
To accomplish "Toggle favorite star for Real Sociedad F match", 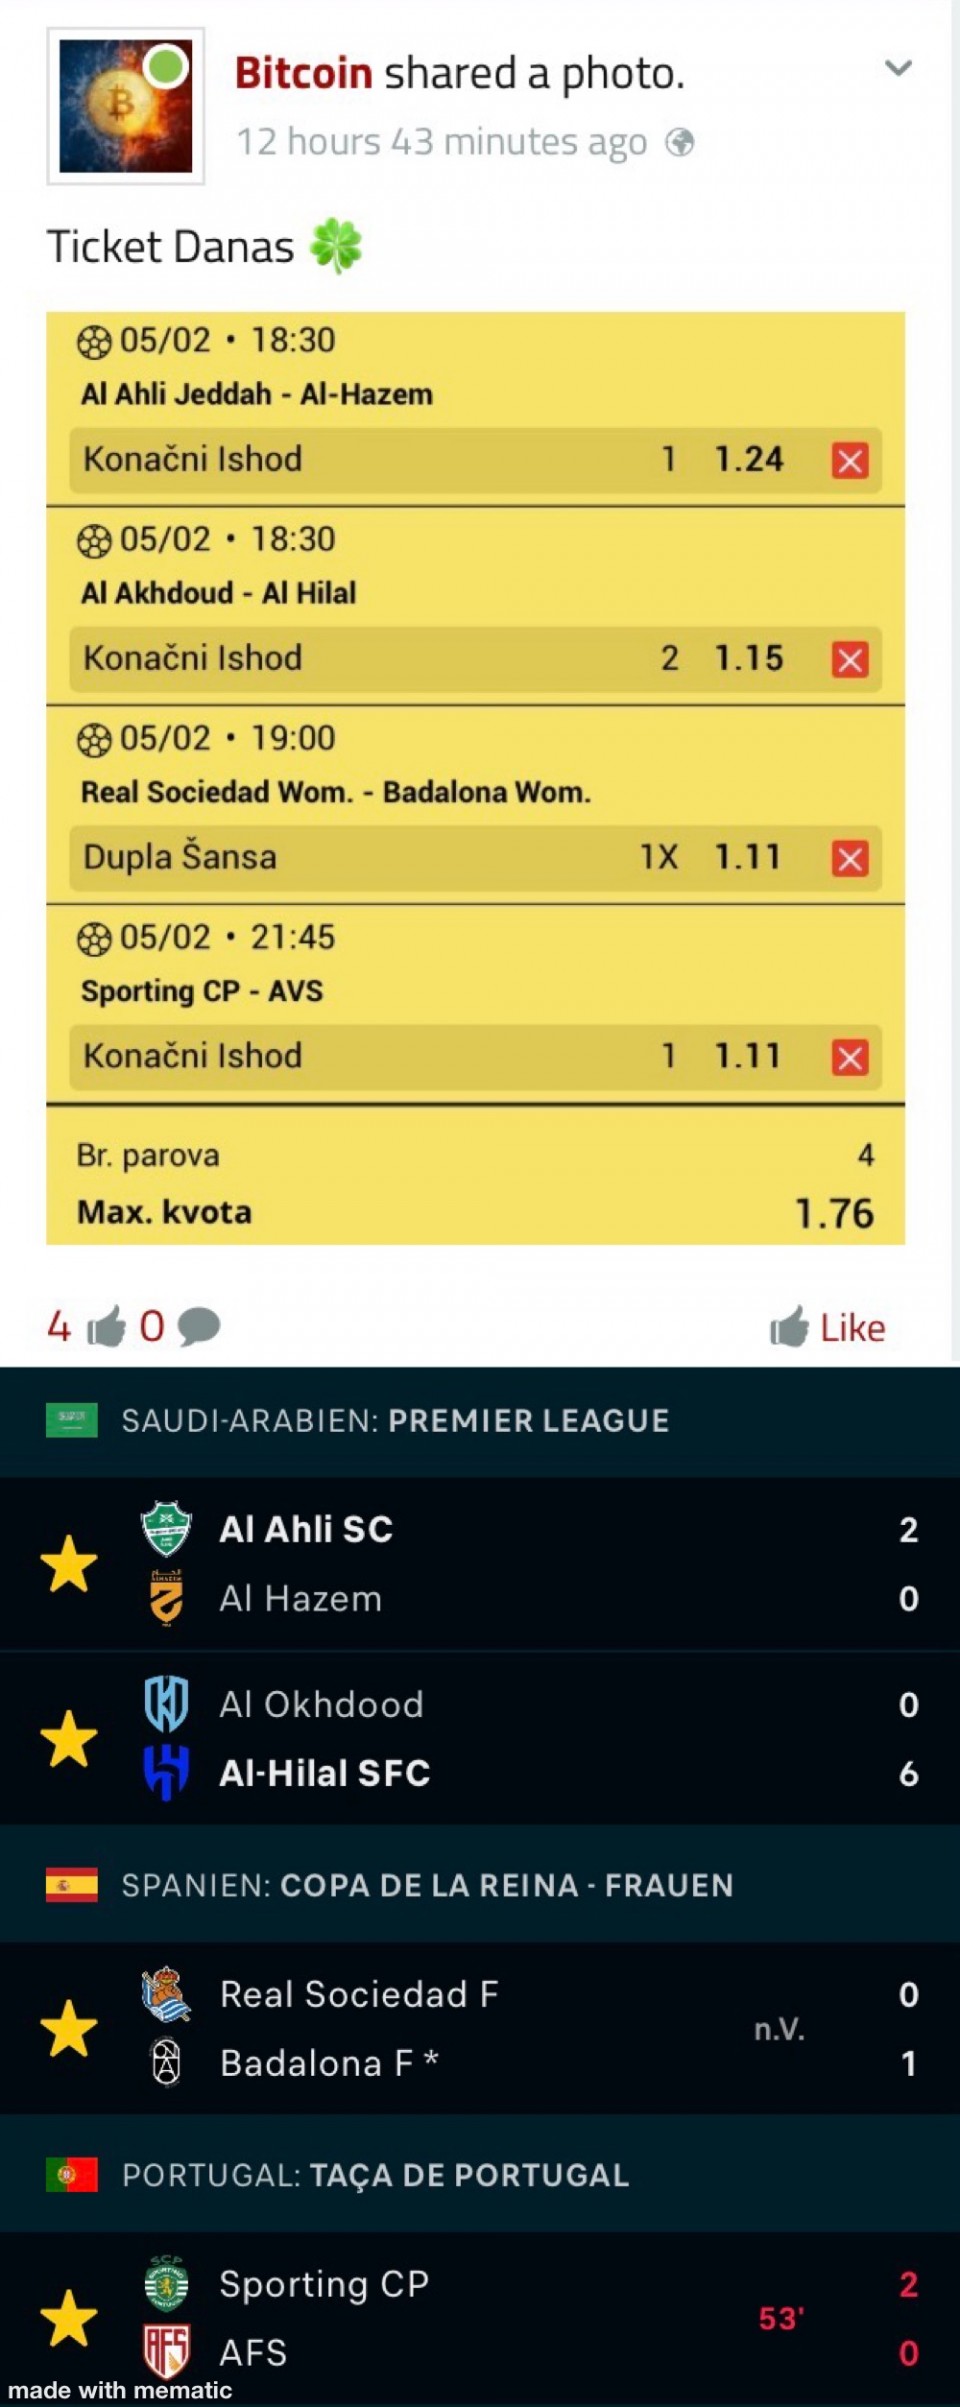I will pyautogui.click(x=69, y=2029).
